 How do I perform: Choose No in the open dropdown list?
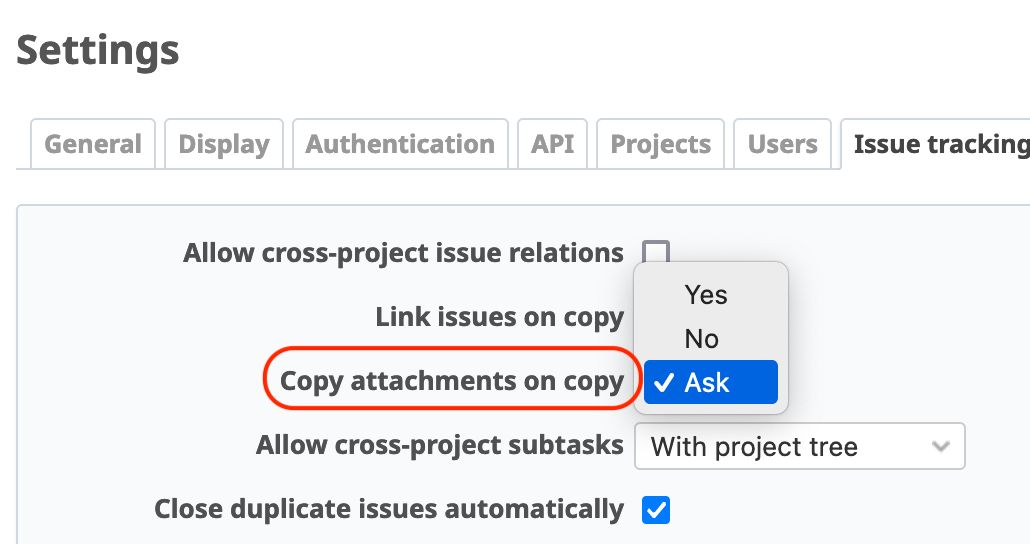pos(702,339)
